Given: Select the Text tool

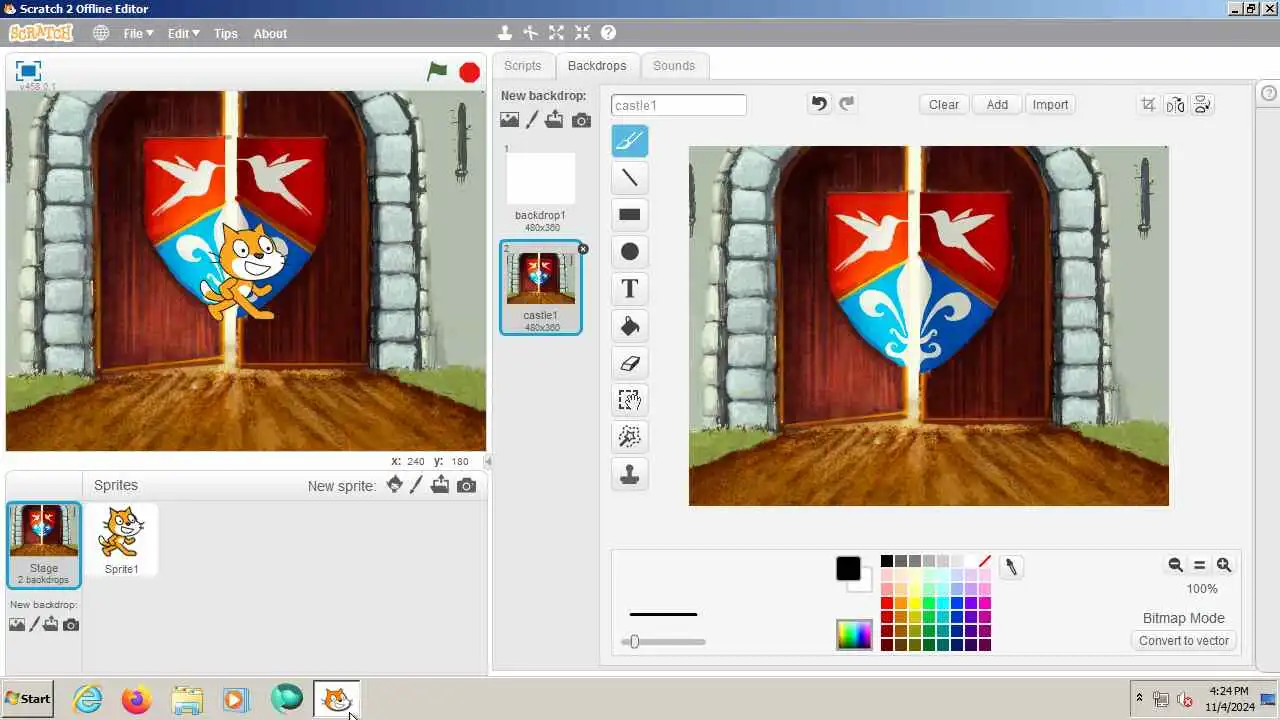Looking at the screenshot, I should (x=629, y=288).
